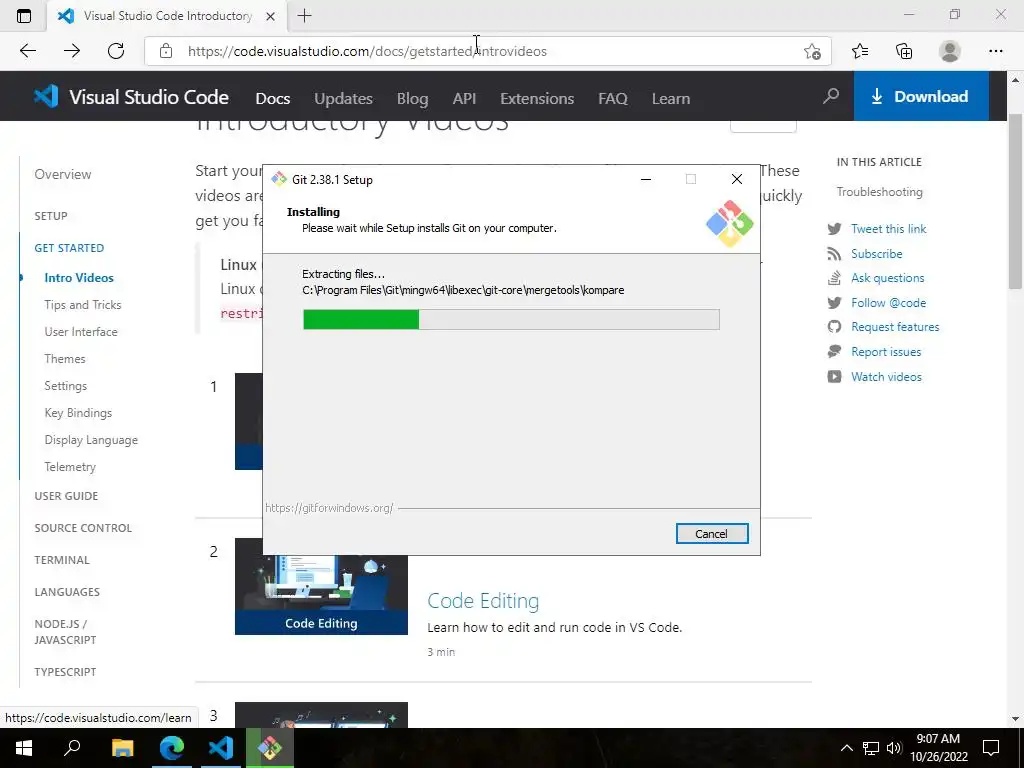Open the Edge Settings and more menu
Image resolution: width=1024 pixels, height=768 pixels.
pos(995,51)
